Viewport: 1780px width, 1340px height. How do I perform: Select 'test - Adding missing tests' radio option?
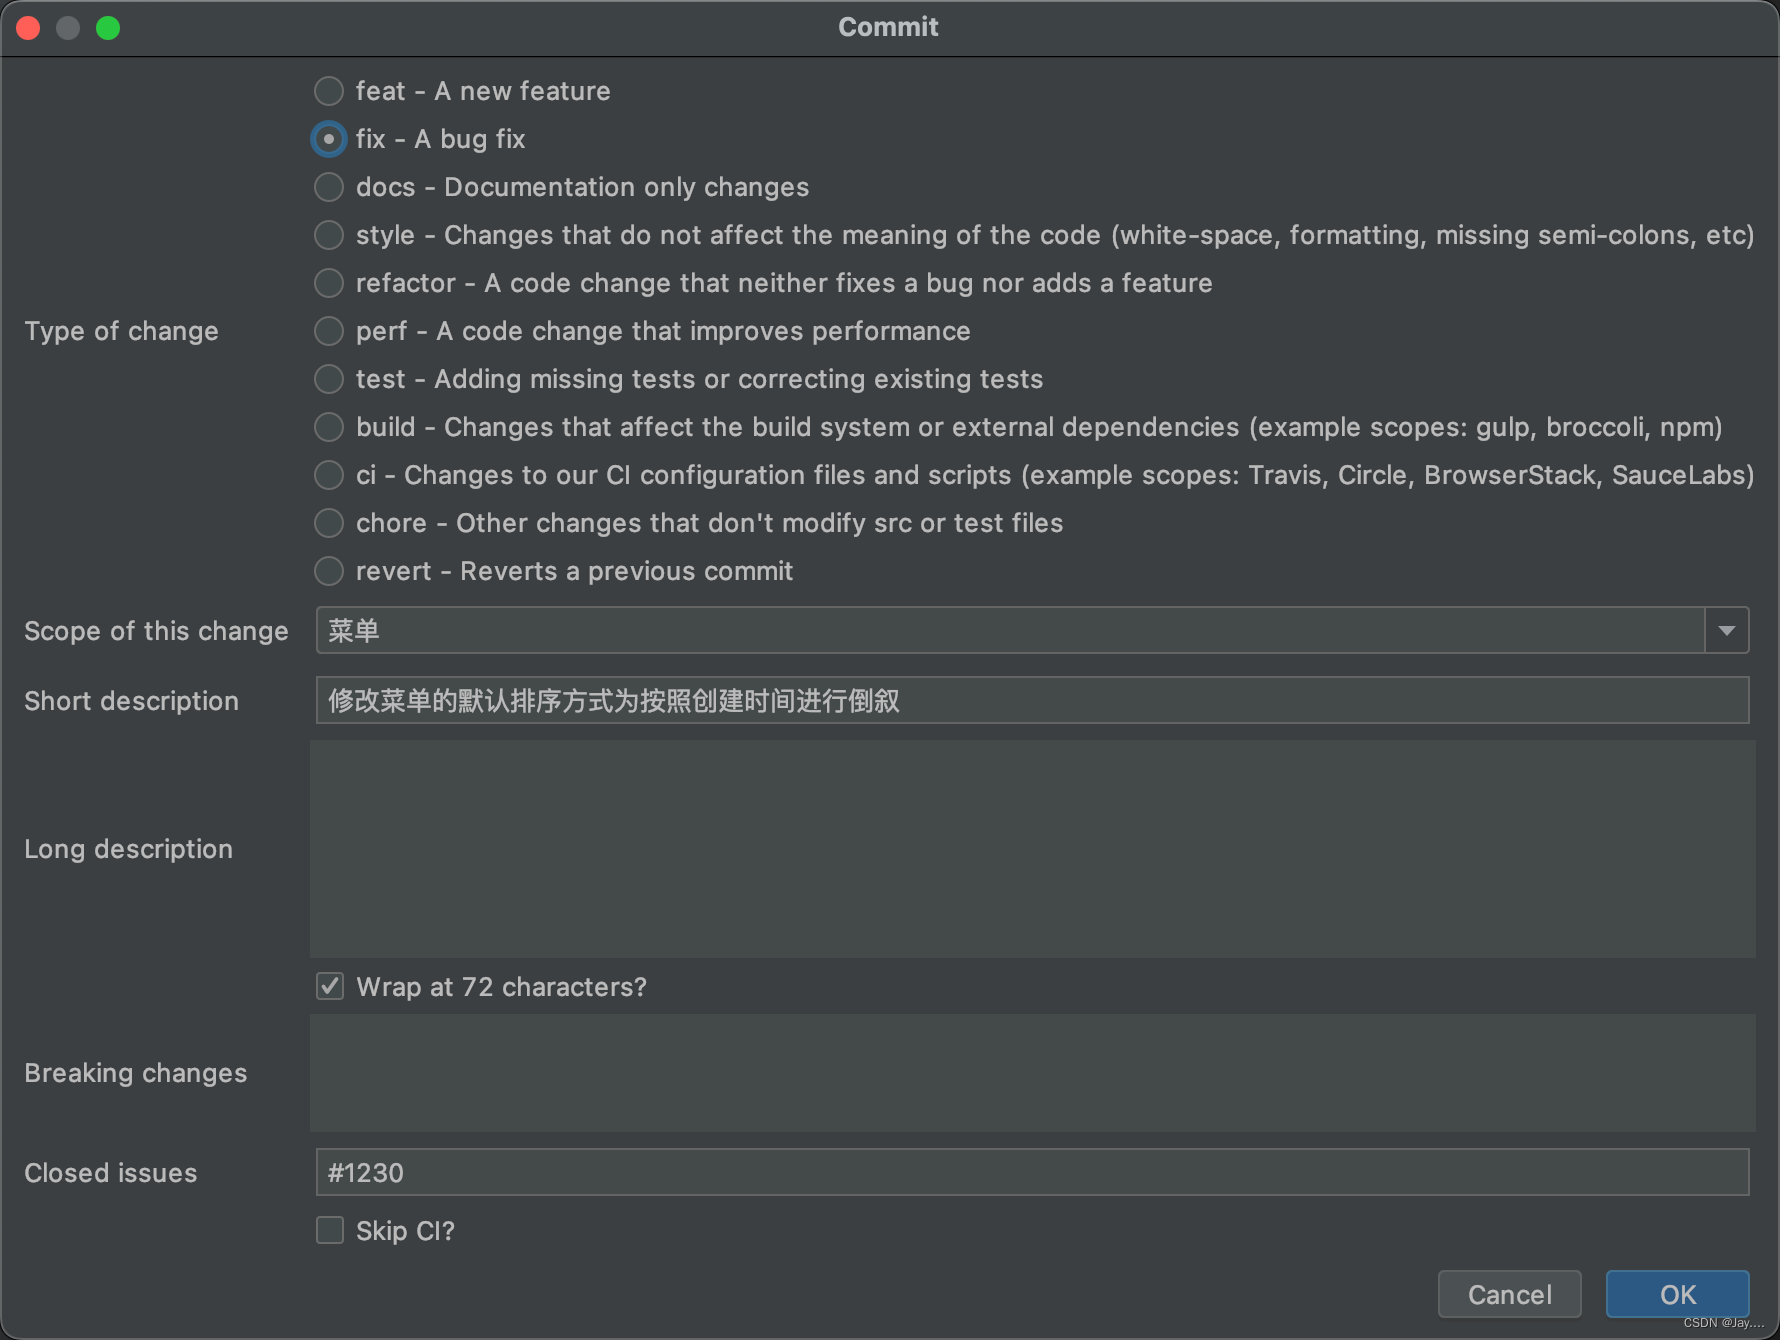pos(329,379)
